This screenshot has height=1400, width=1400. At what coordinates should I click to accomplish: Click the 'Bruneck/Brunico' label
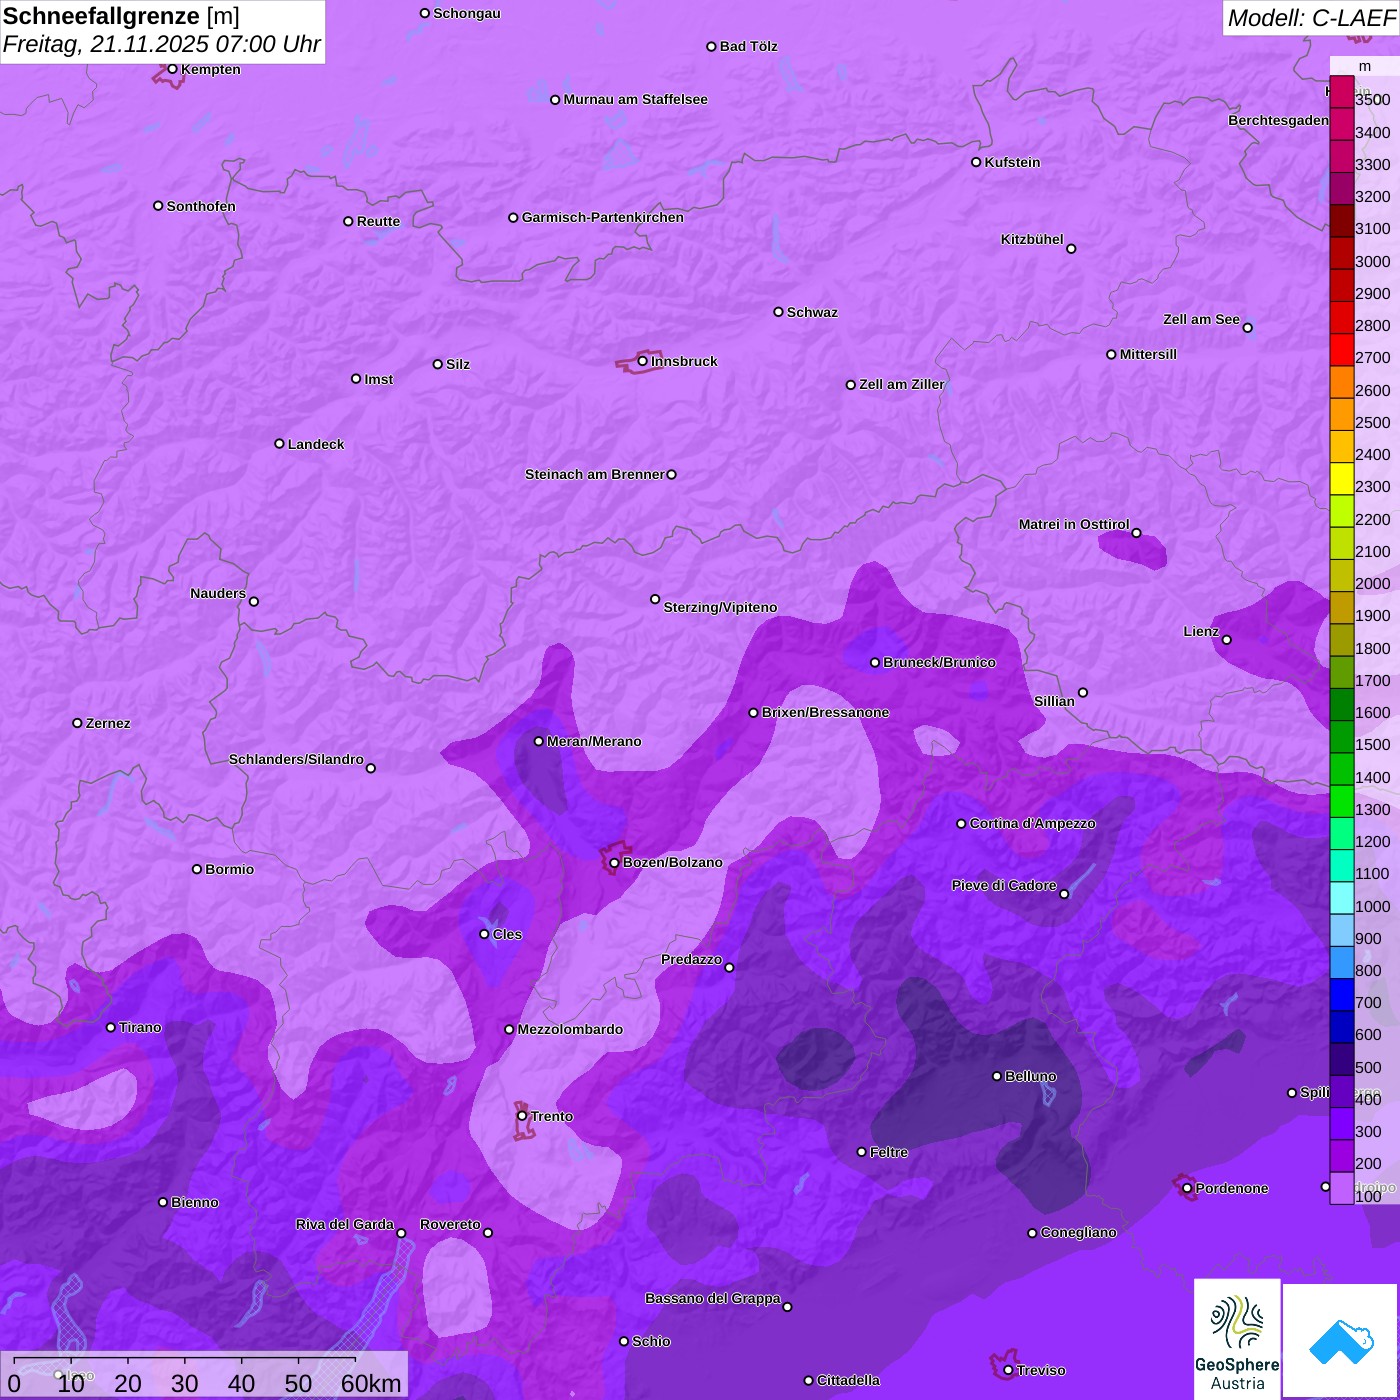coord(939,662)
